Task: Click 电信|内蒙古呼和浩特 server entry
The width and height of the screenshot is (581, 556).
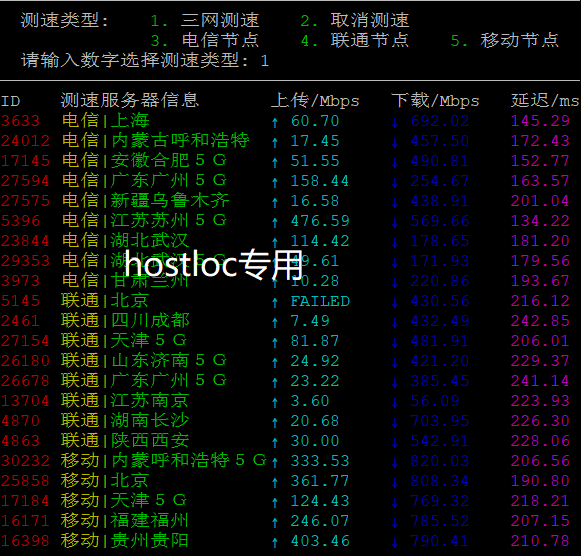Action: [x=155, y=141]
